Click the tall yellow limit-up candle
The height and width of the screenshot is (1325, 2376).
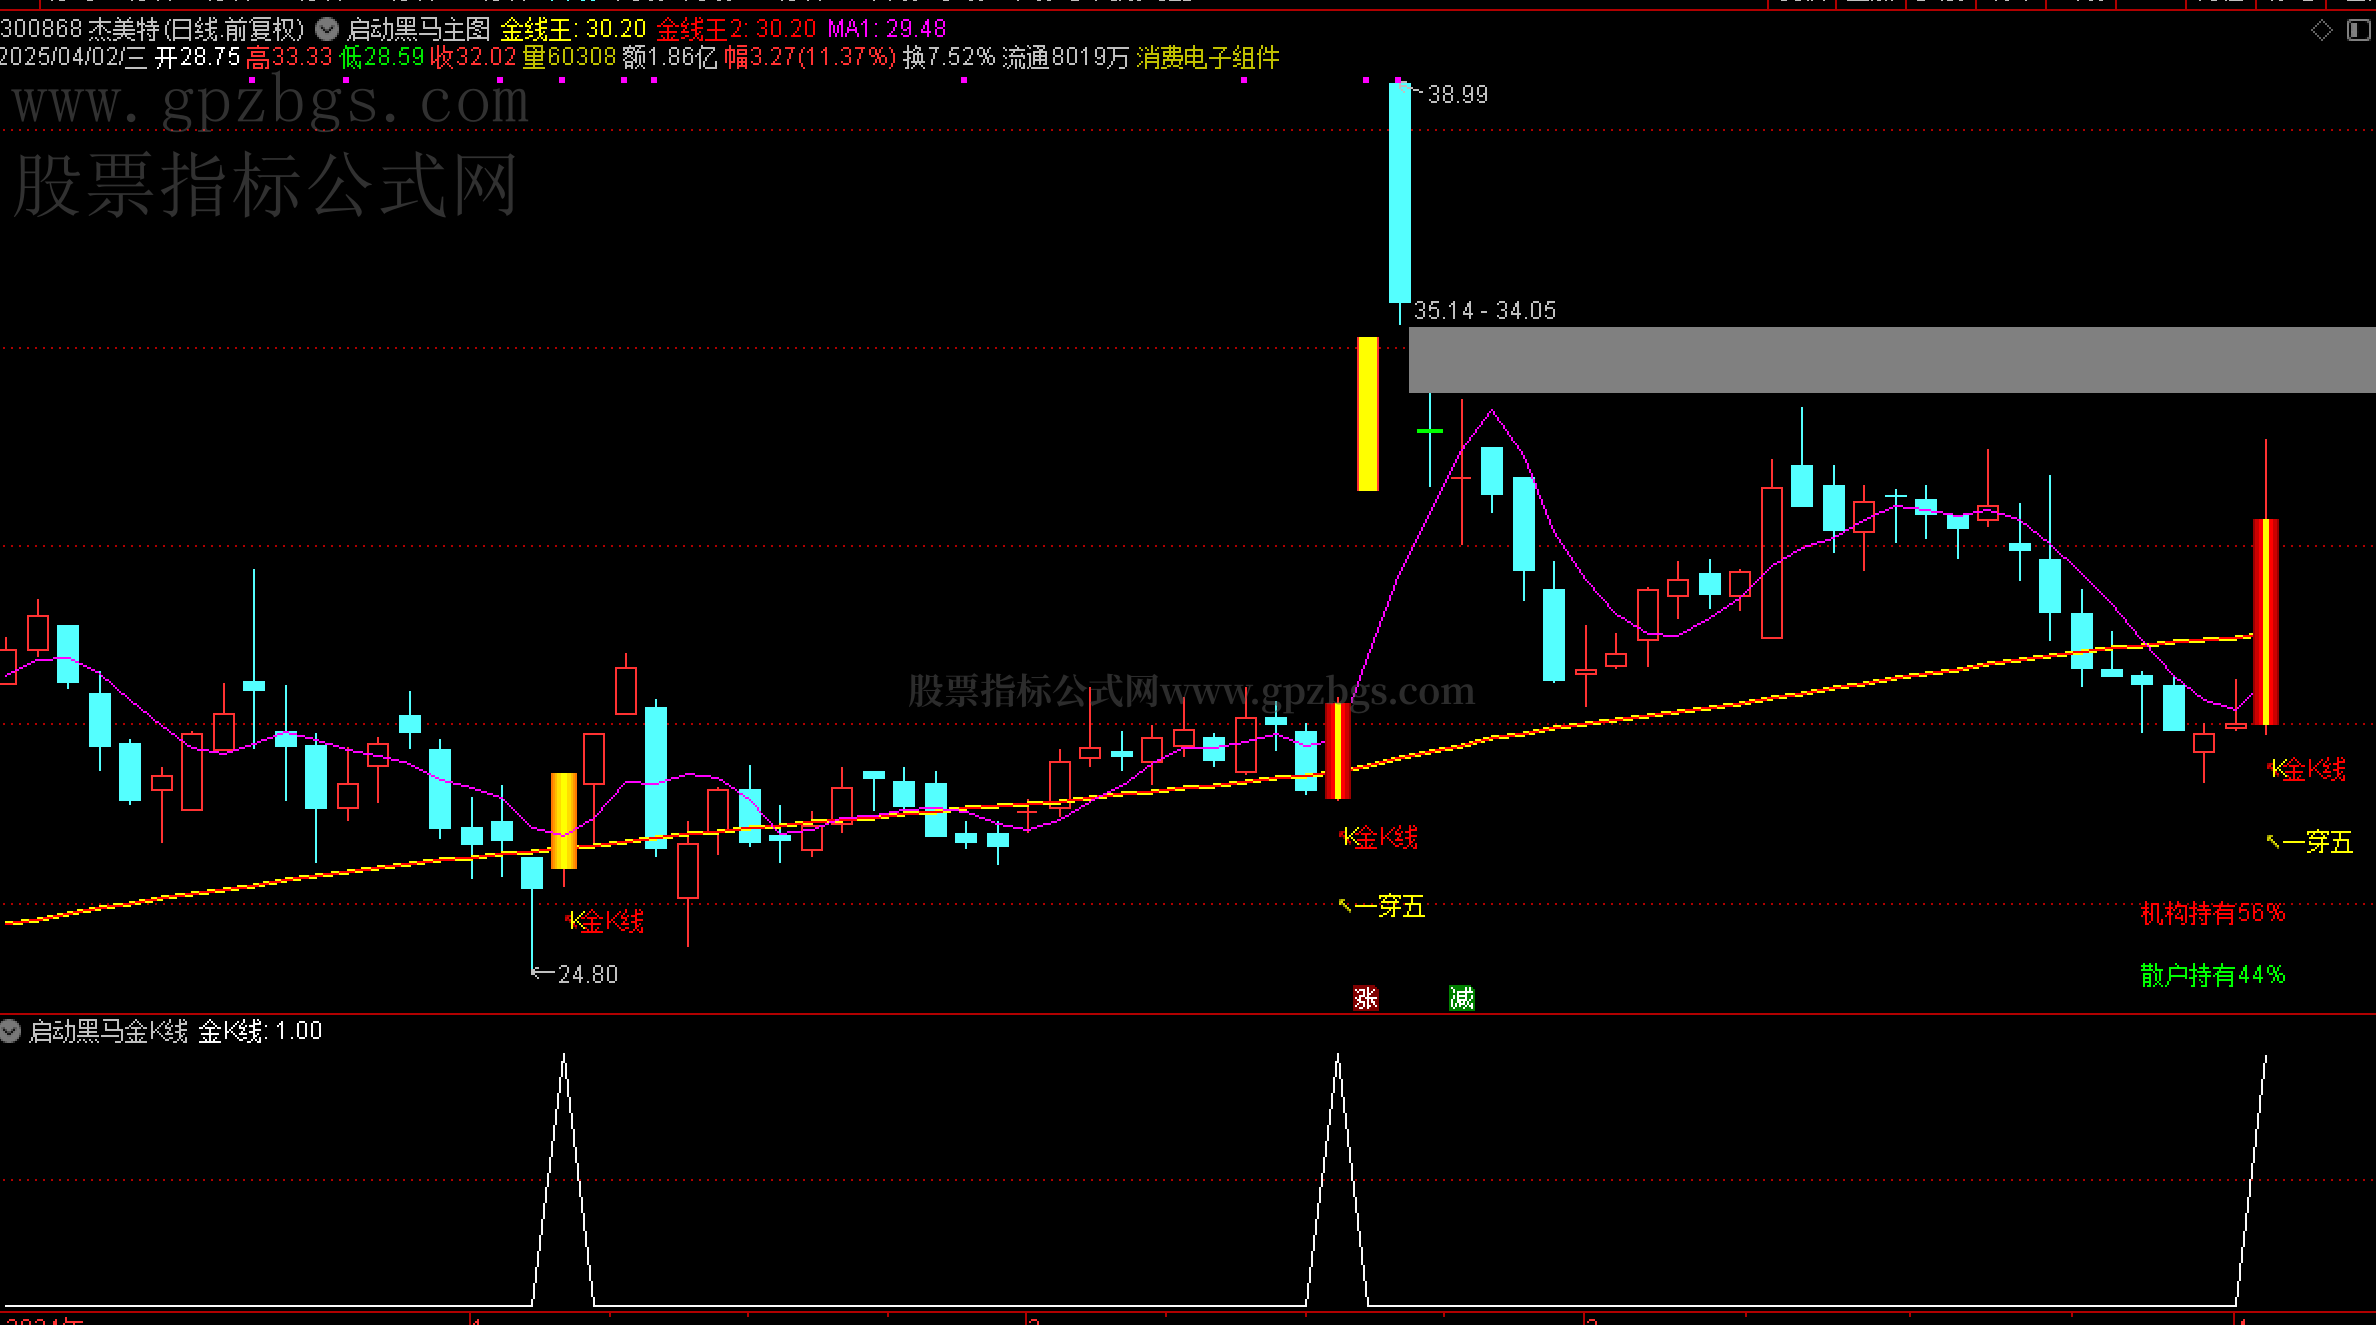click(x=1368, y=414)
